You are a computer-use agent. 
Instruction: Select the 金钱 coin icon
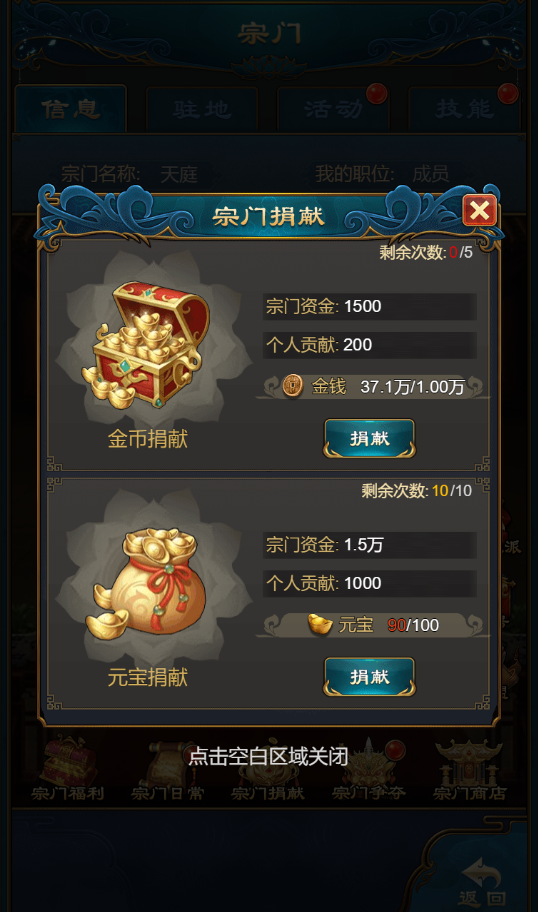[293, 386]
